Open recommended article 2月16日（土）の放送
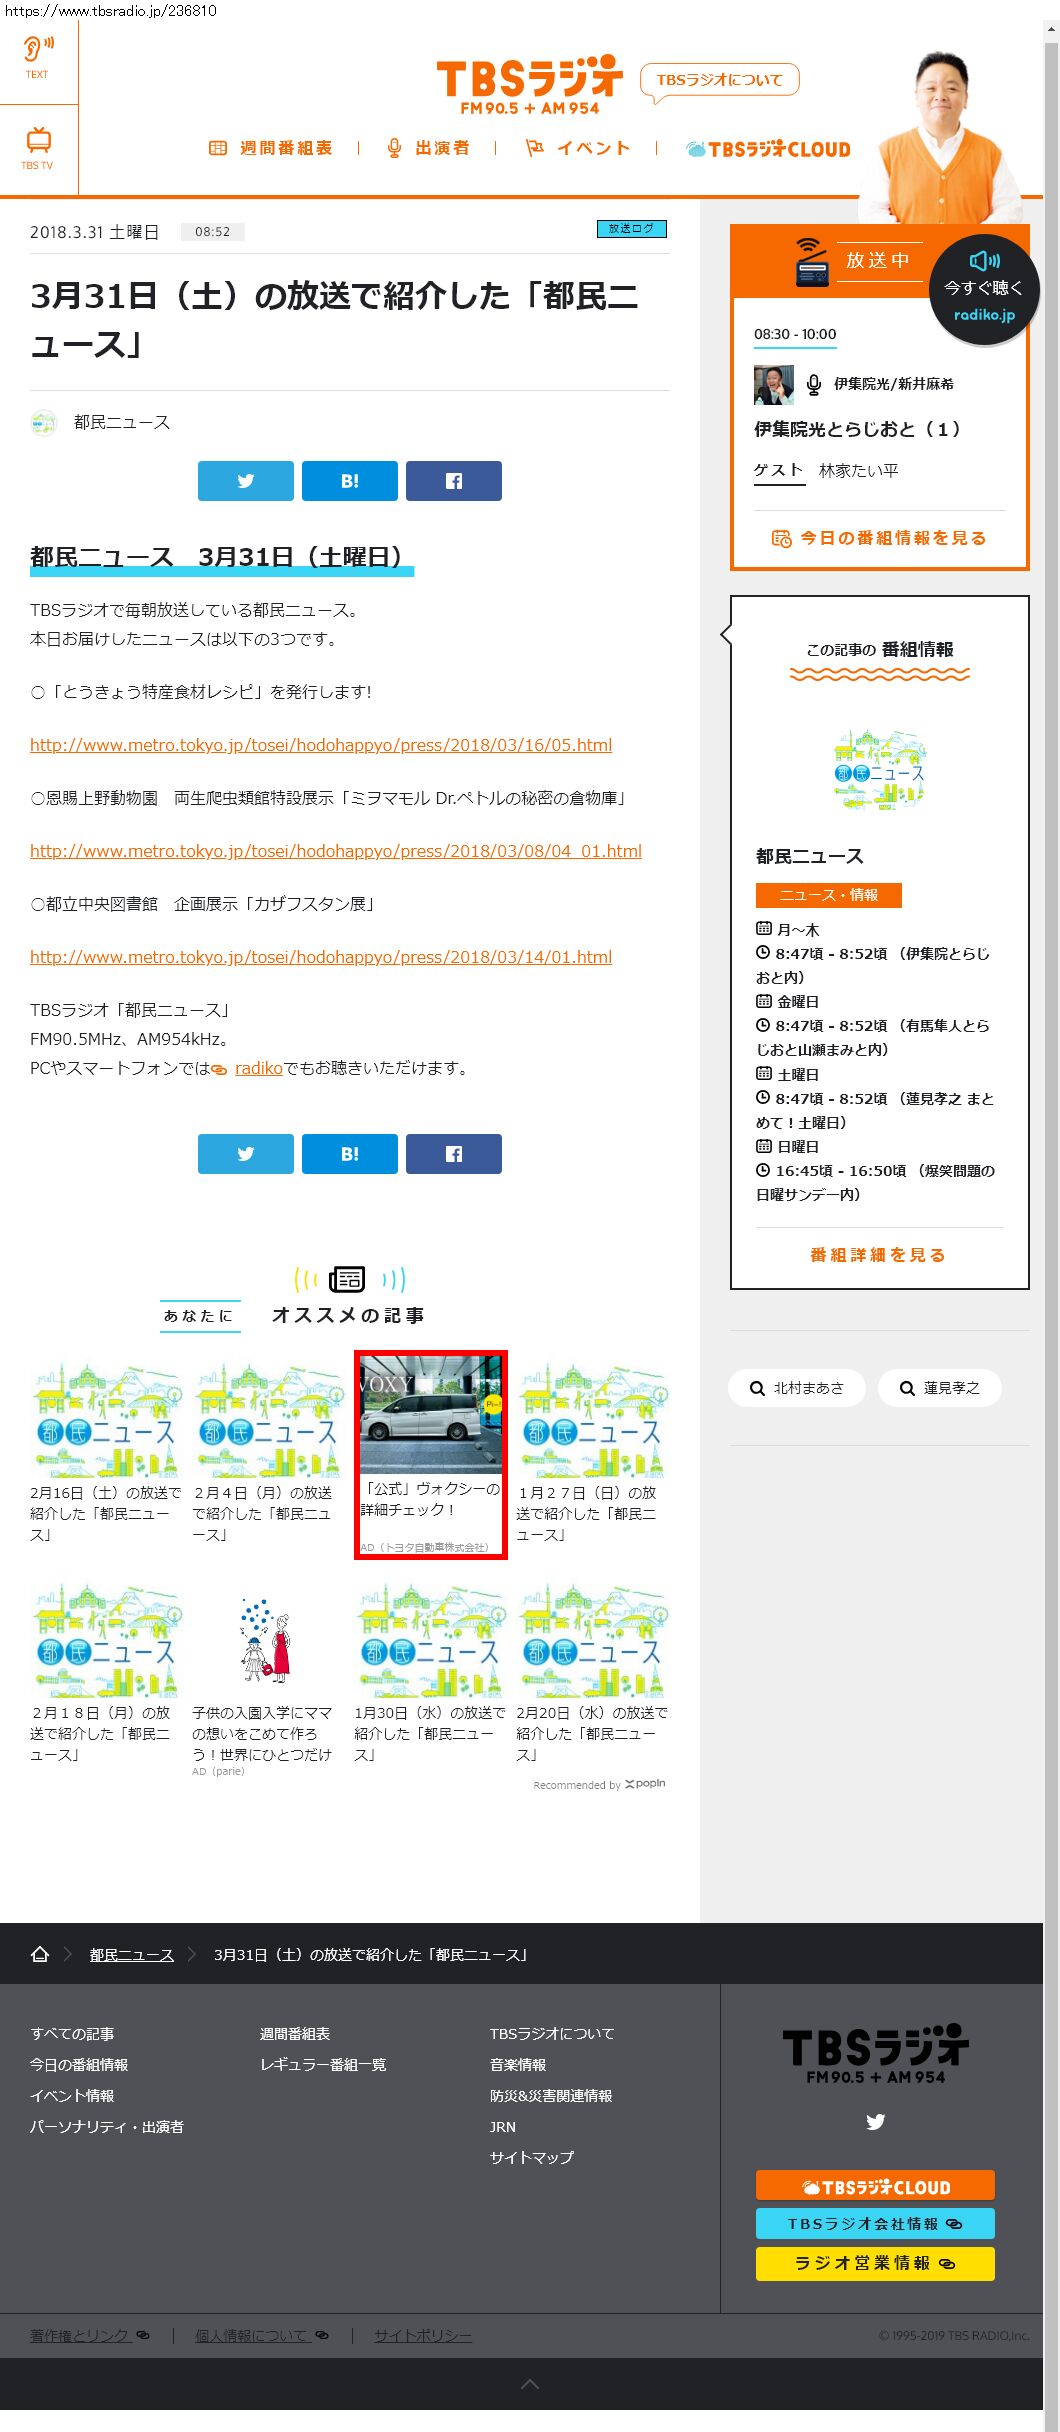This screenshot has width=1060, height=2432. pyautogui.click(x=106, y=1452)
